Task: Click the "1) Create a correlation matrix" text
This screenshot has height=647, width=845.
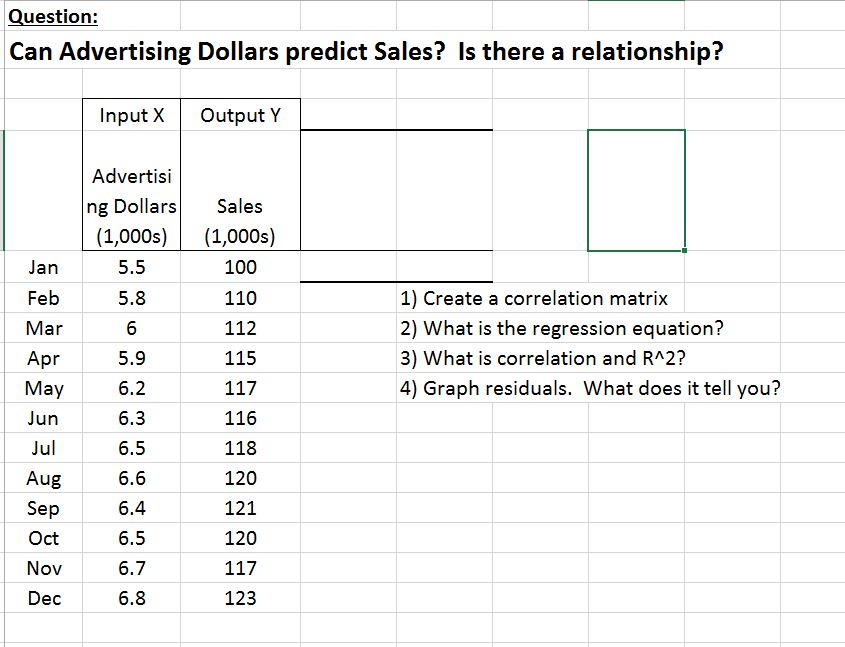Action: [x=534, y=298]
